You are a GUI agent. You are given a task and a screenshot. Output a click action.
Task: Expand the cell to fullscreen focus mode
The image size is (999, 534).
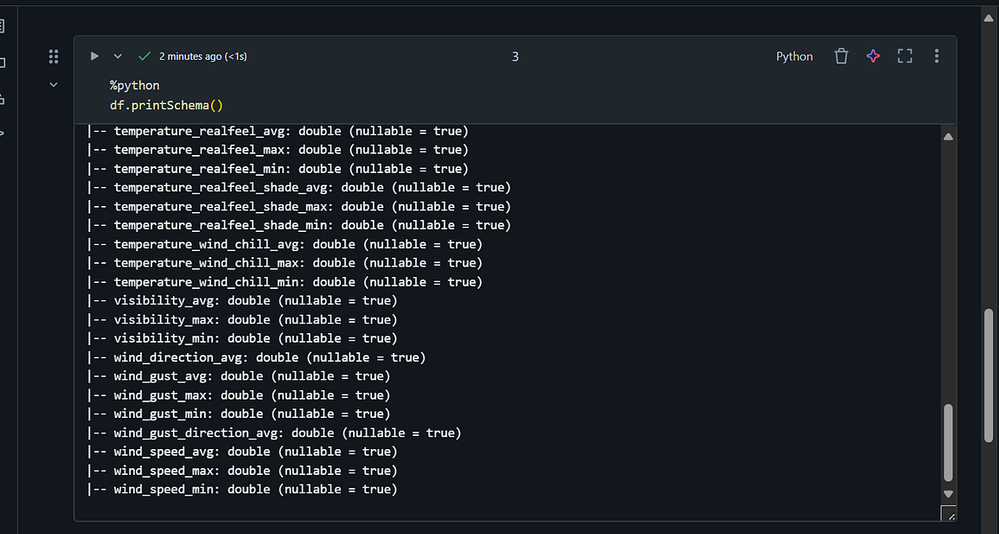point(905,57)
